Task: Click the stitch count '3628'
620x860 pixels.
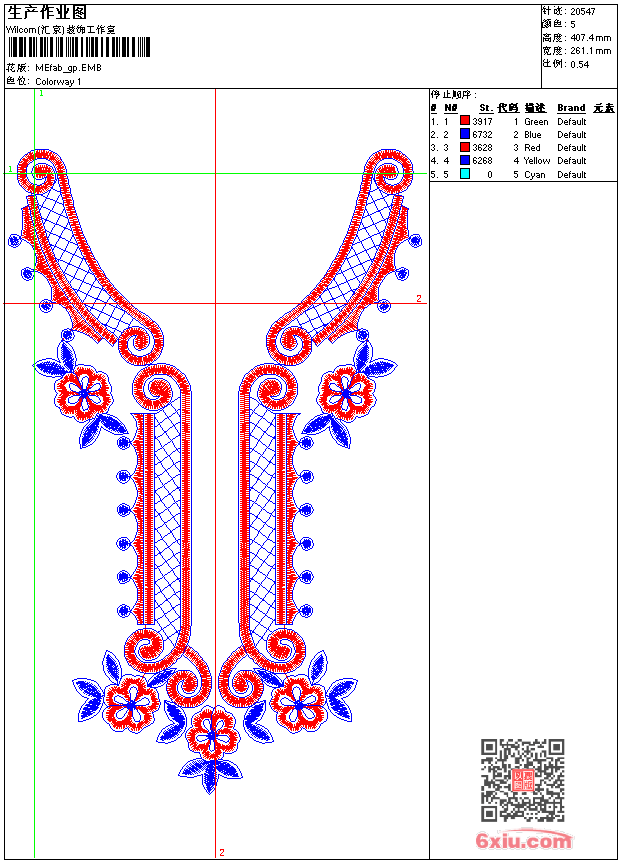Action: 482,148
